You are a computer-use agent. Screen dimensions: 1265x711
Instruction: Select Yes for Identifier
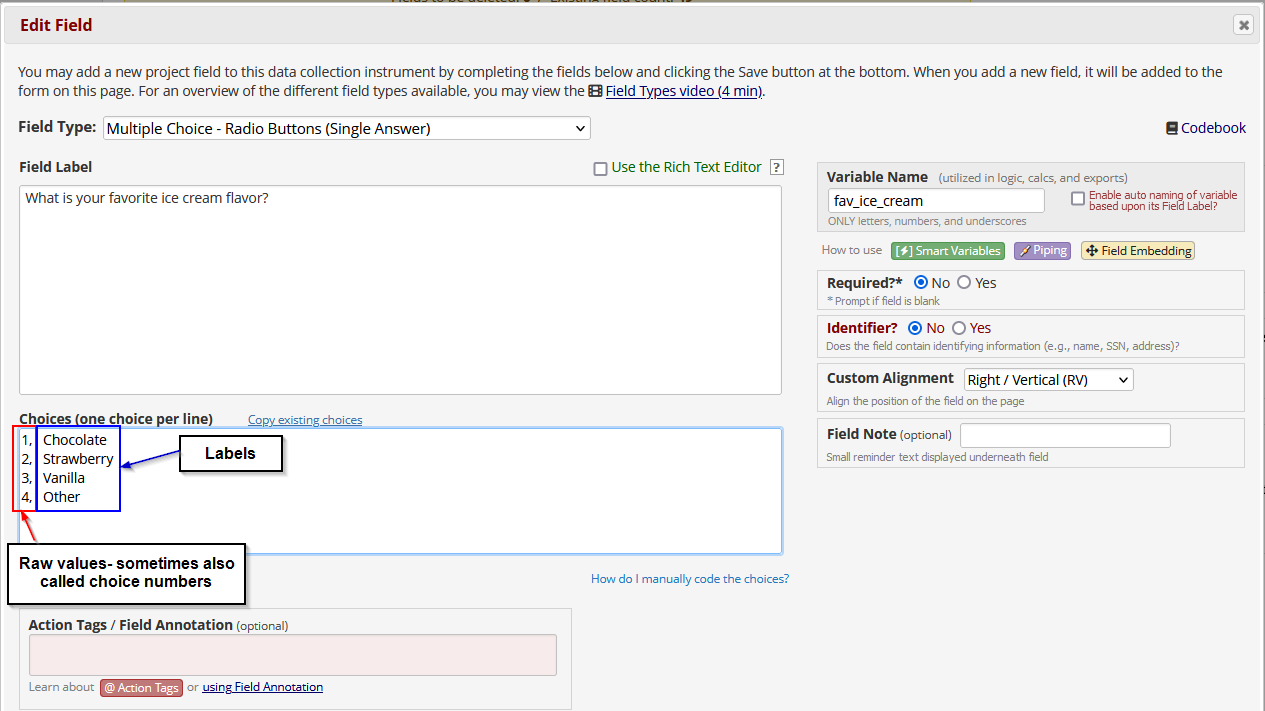pyautogui.click(x=959, y=328)
